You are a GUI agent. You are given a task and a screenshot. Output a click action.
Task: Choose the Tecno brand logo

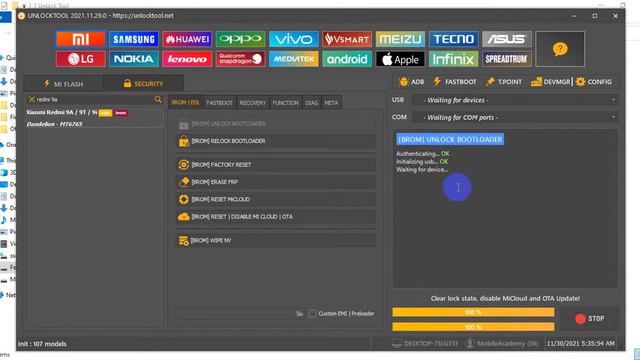[453, 39]
